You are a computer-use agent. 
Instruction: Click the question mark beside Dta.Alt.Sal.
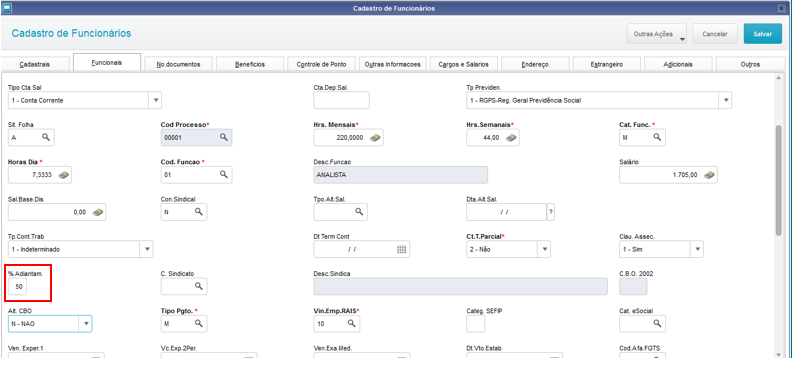(551, 212)
